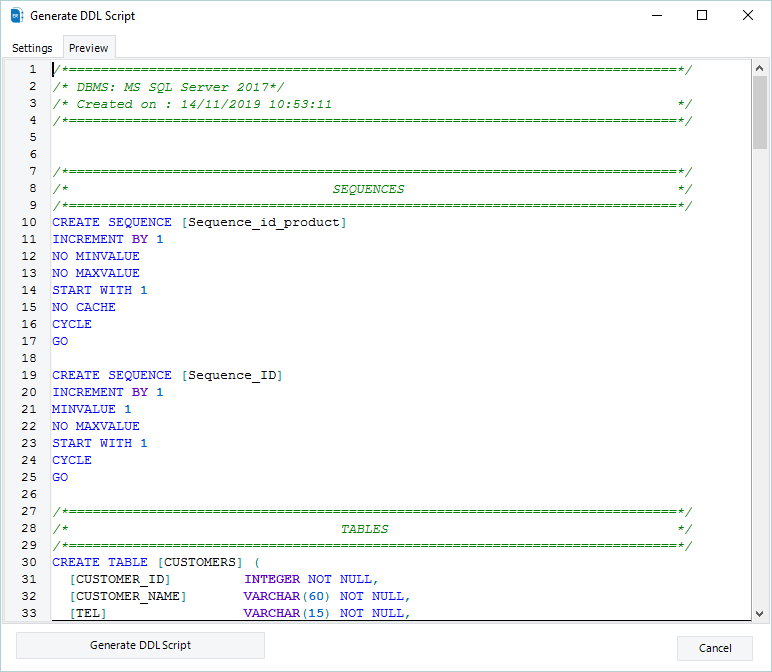Maximize the Generate DDL Script window
Image resolution: width=772 pixels, height=672 pixels.
[x=702, y=16]
